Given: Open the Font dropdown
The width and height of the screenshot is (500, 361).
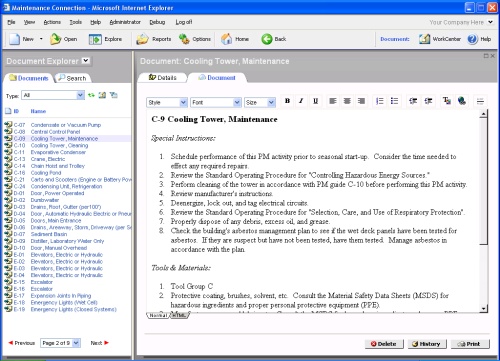Looking at the screenshot, I should (x=216, y=102).
